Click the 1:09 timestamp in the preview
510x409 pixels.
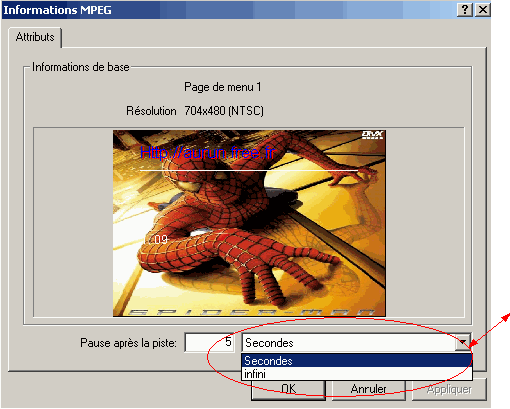155,239
